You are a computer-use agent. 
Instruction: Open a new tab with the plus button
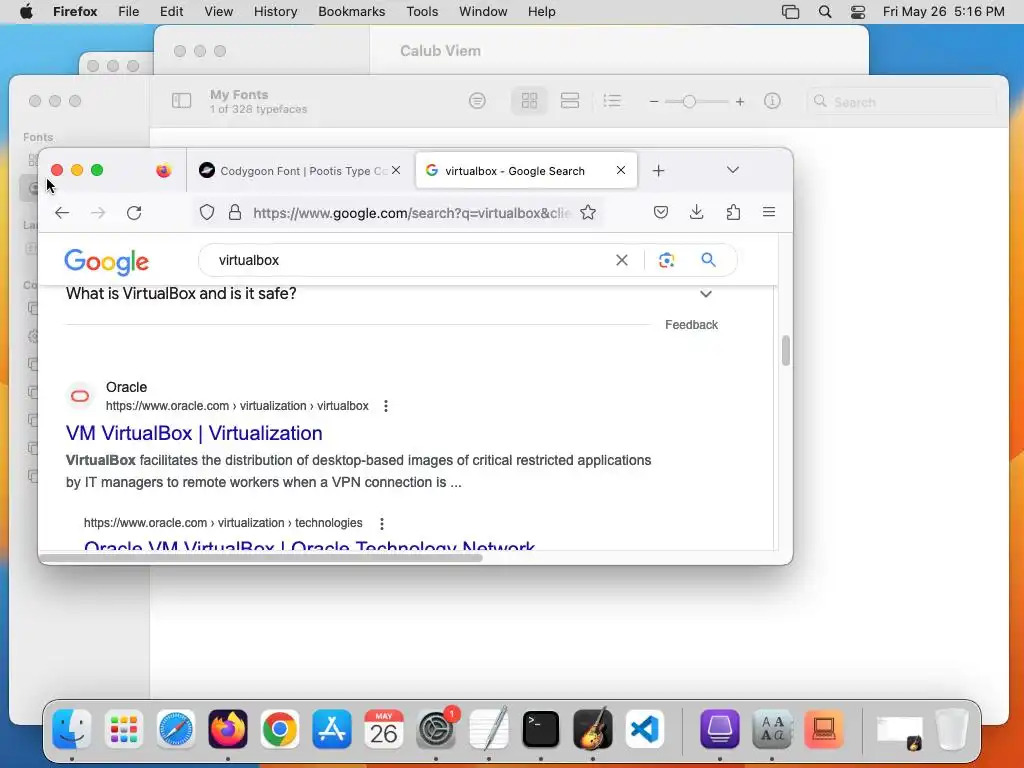coord(658,170)
